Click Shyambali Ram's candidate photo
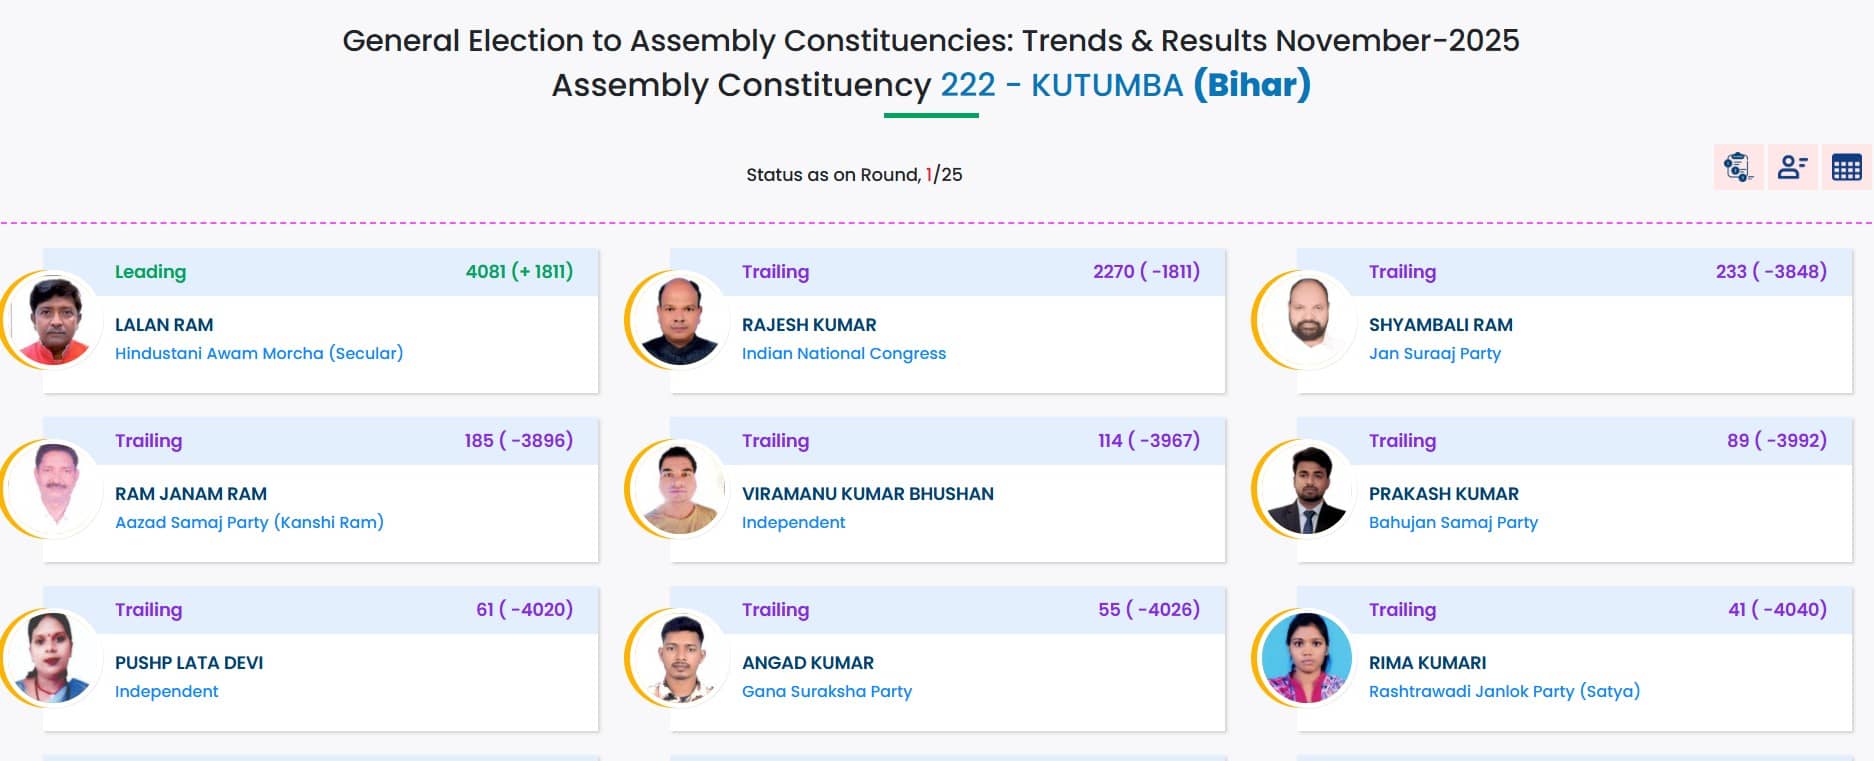 click(x=1307, y=320)
